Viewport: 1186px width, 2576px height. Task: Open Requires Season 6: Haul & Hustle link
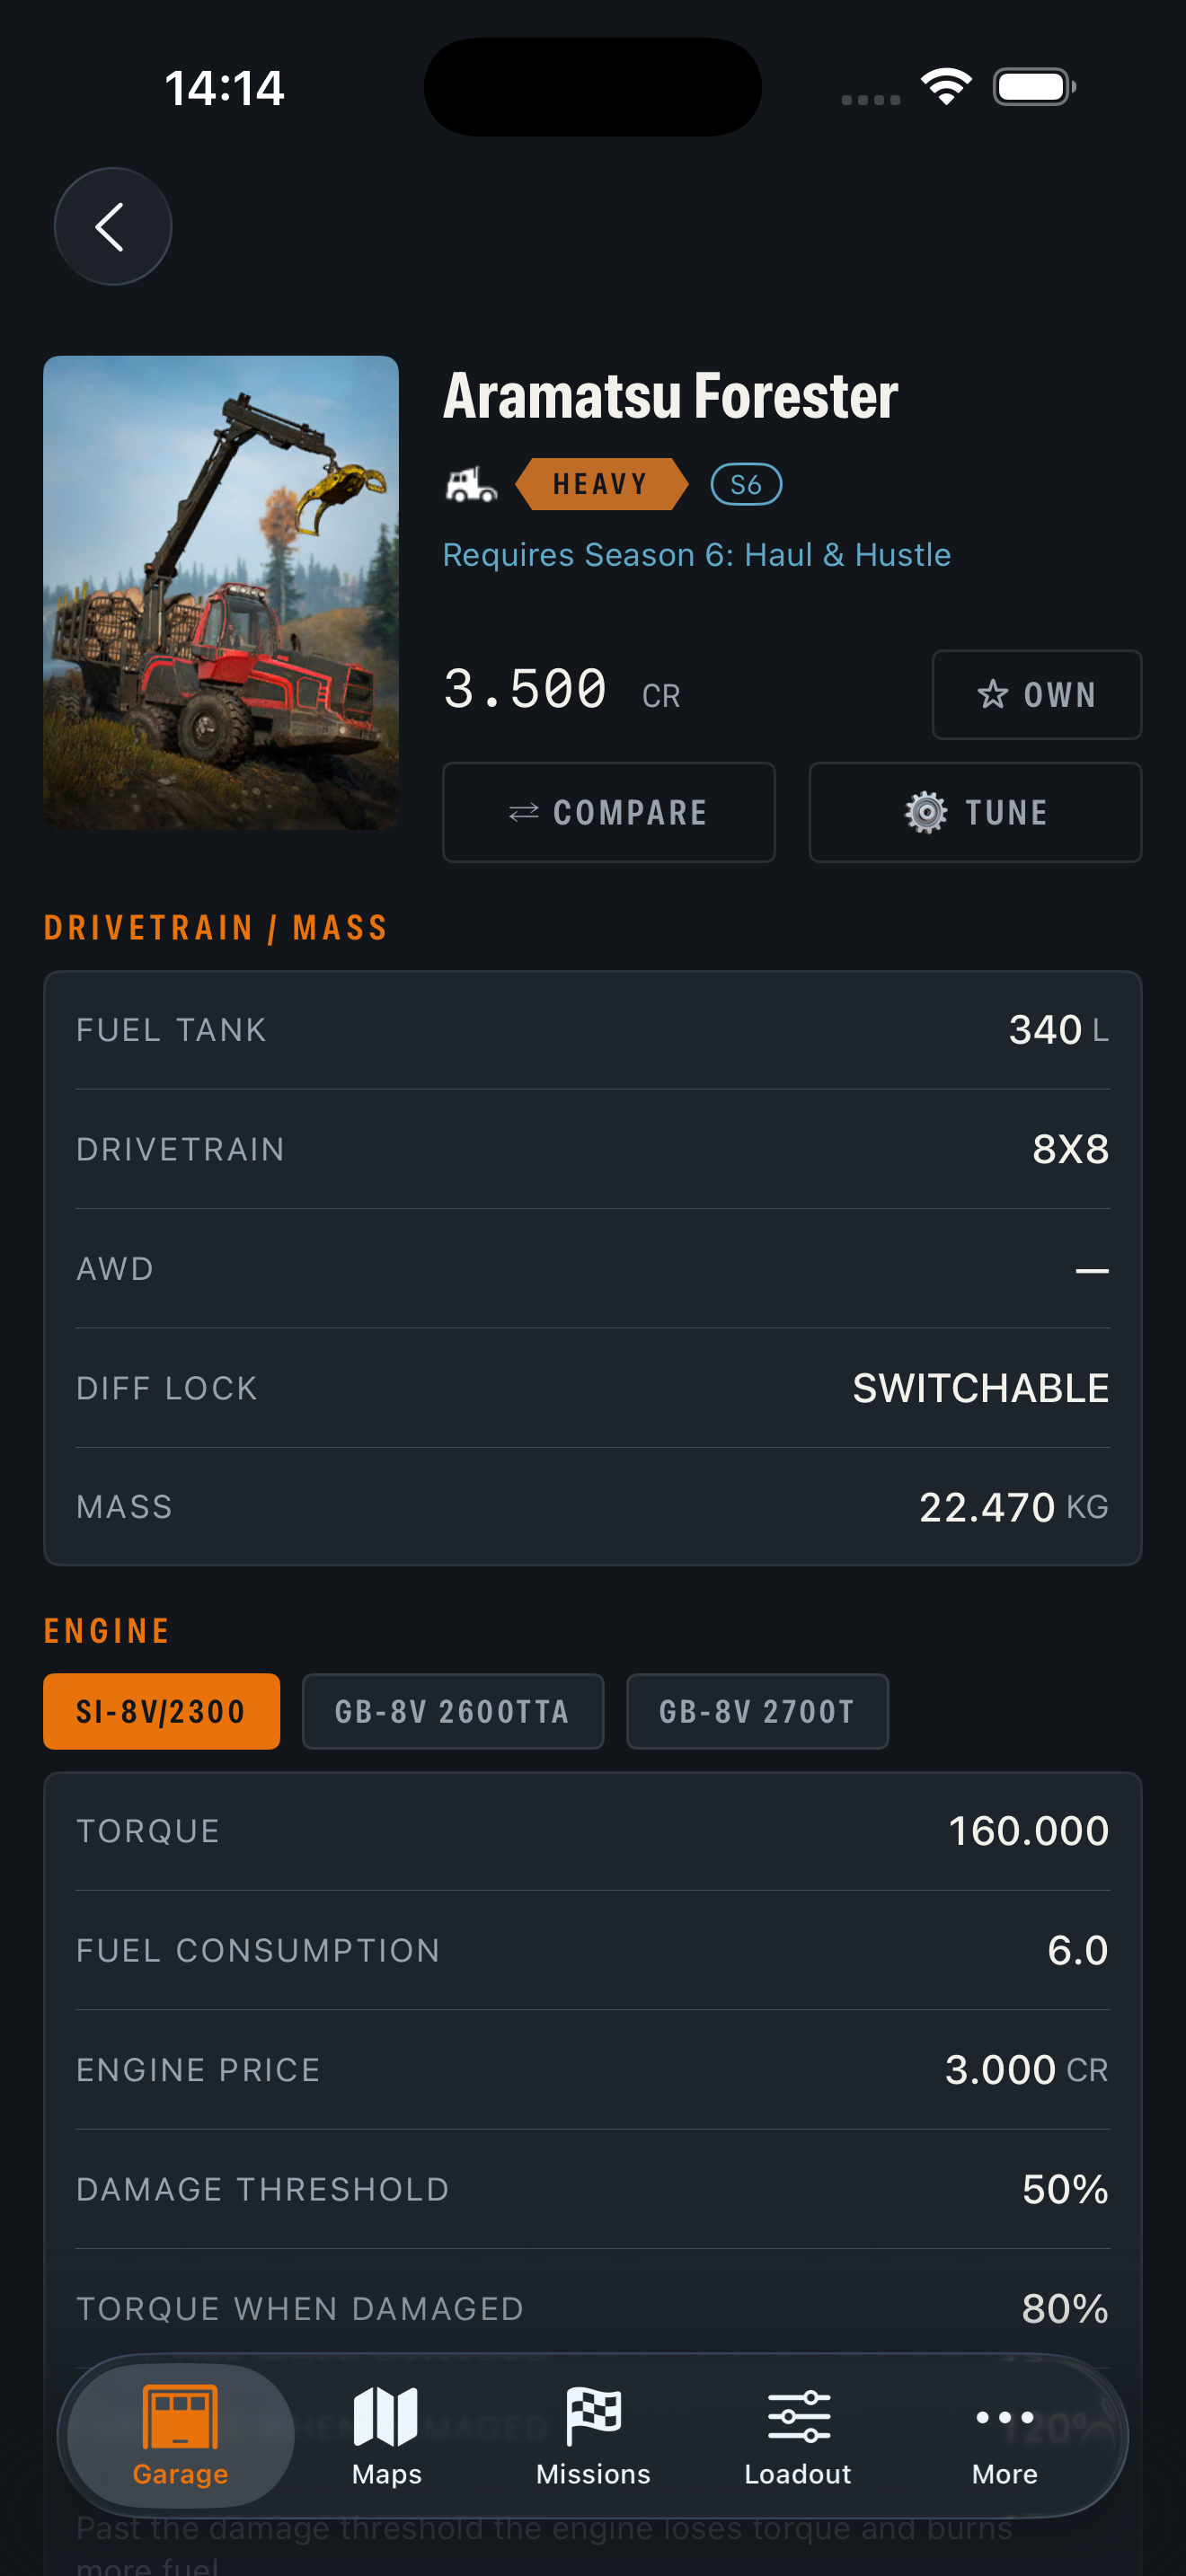696,554
